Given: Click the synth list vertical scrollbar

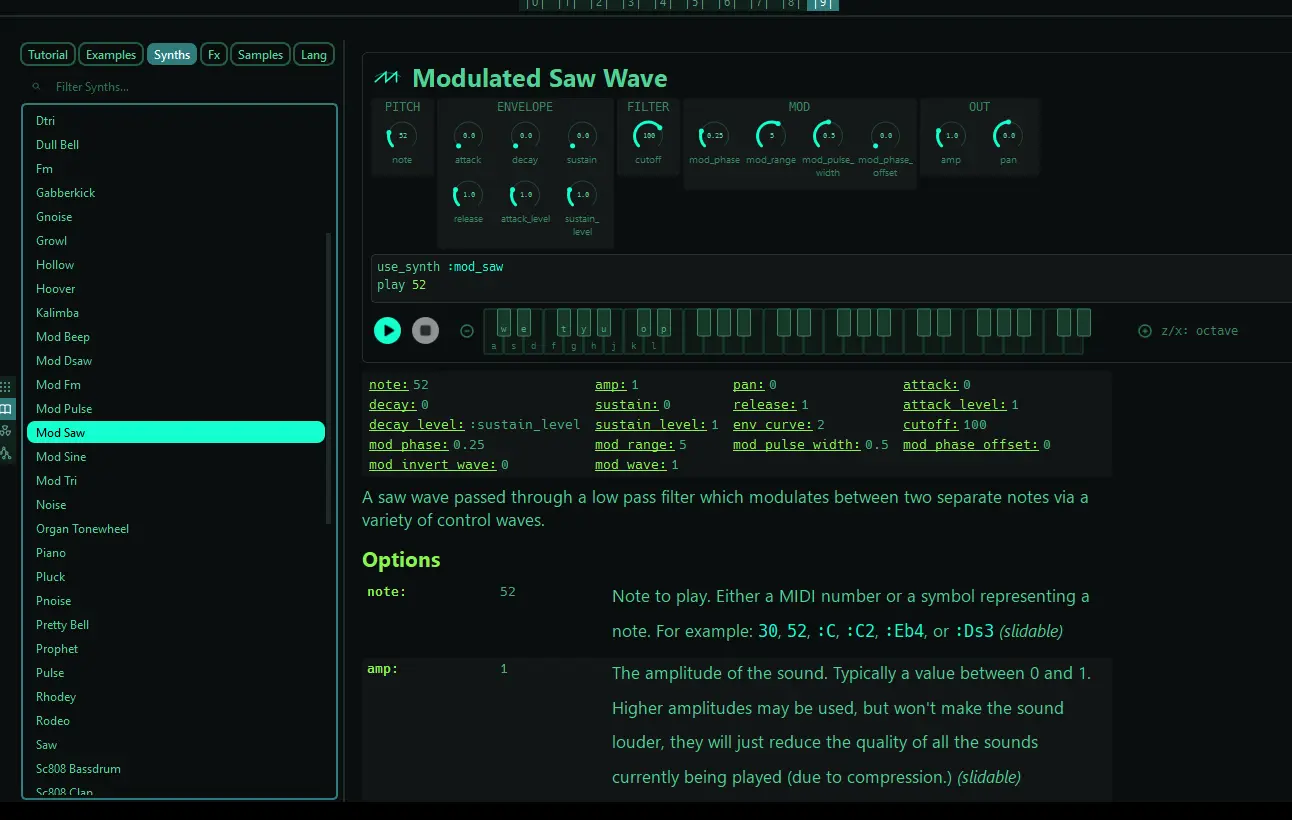Looking at the screenshot, I should [x=328, y=378].
